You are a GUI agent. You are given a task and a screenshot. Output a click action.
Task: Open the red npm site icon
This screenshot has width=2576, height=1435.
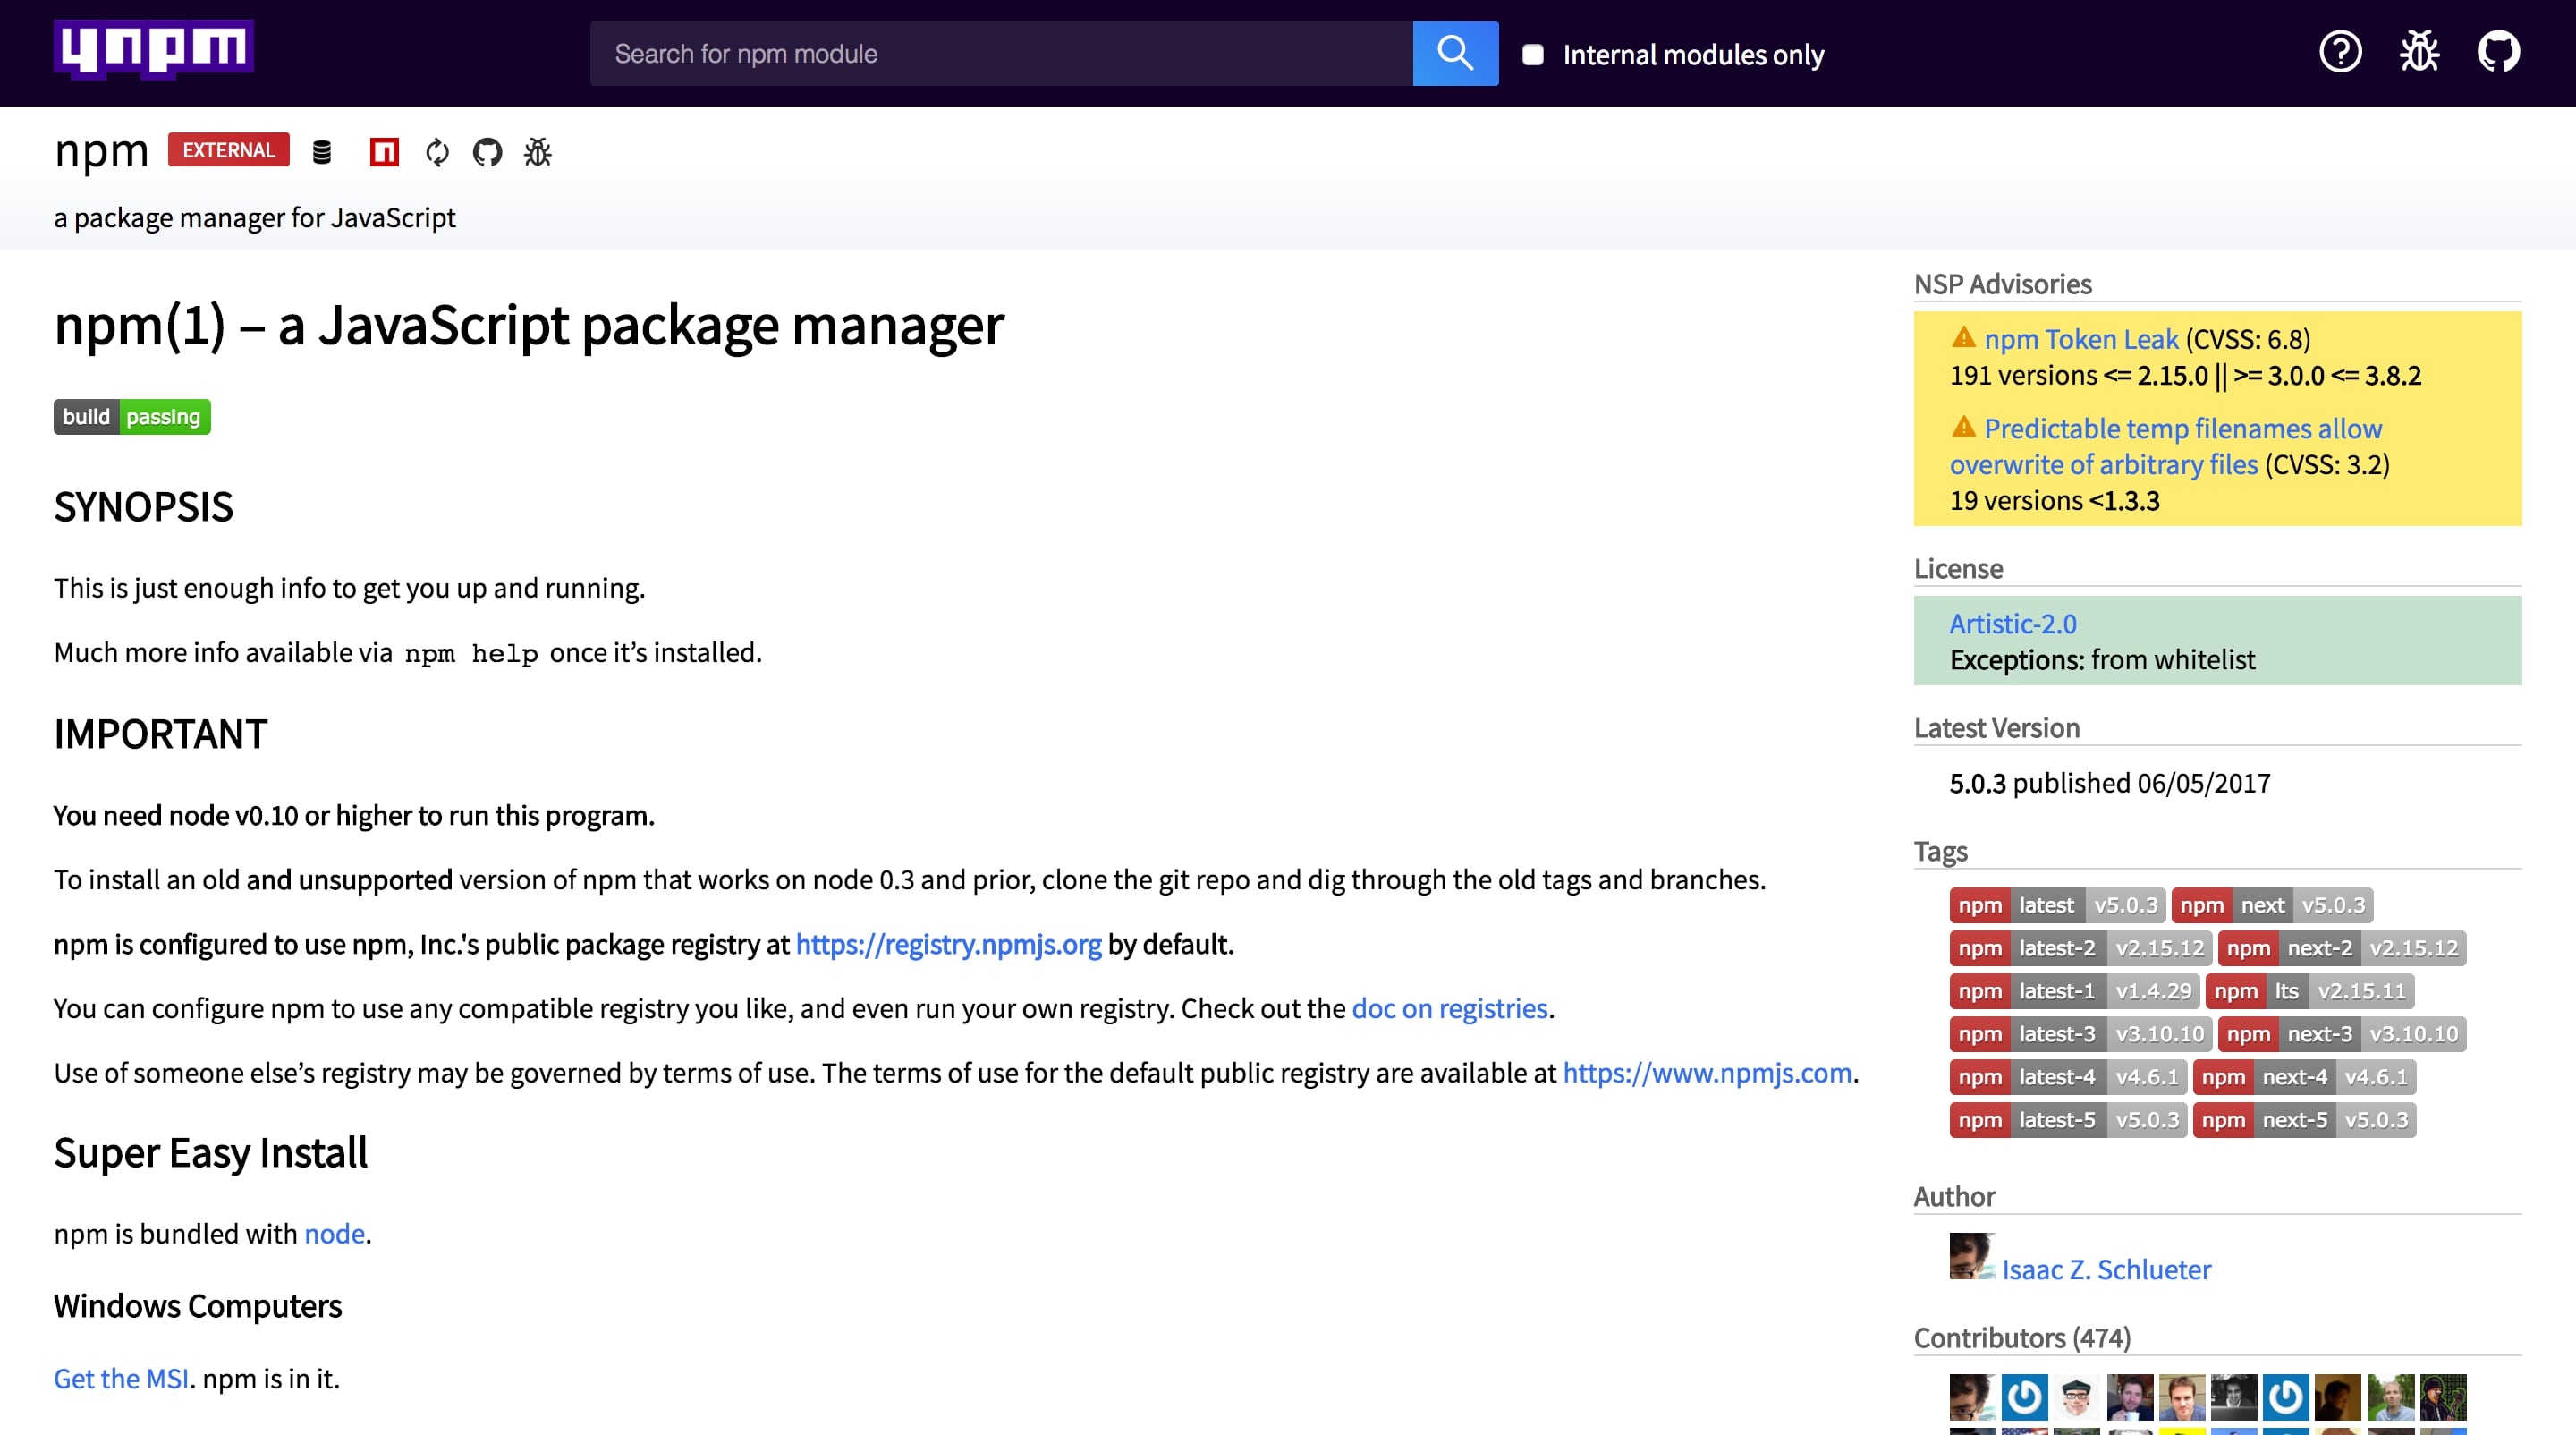point(384,152)
